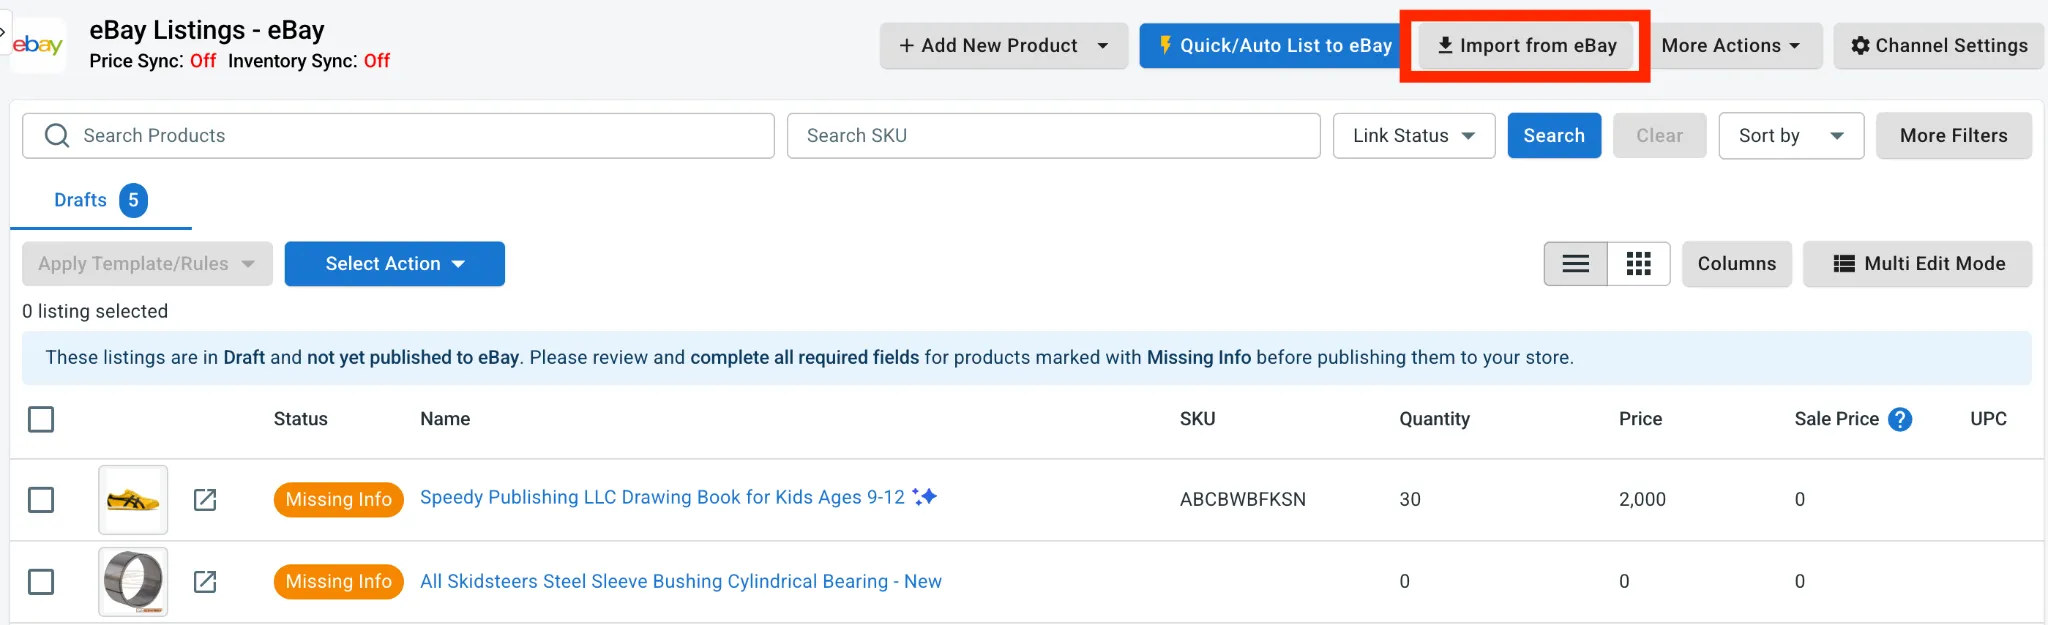
Task: Check the Skidsteers Steel Sleeve Bushing row
Action: pyautogui.click(x=41, y=581)
